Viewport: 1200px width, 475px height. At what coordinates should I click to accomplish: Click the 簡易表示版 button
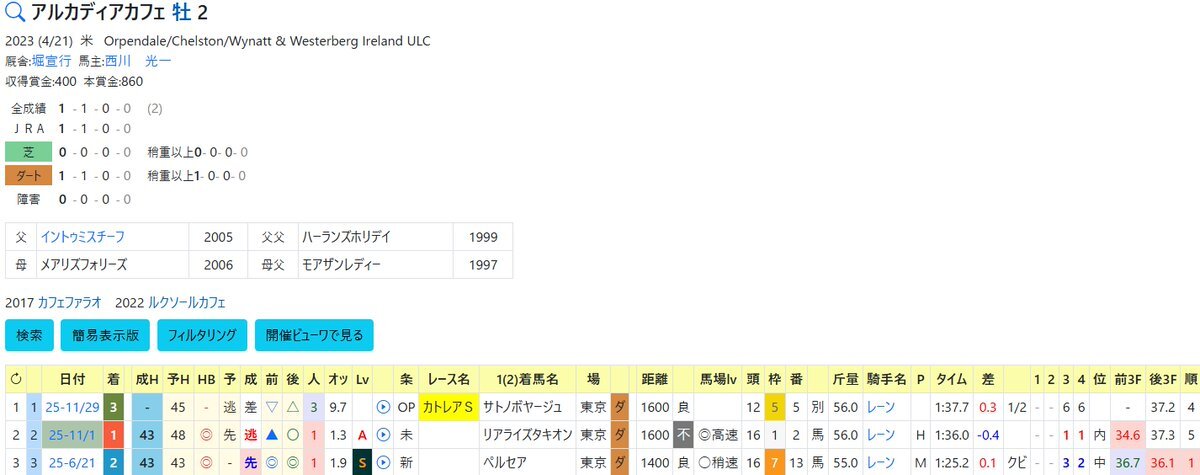click(104, 335)
